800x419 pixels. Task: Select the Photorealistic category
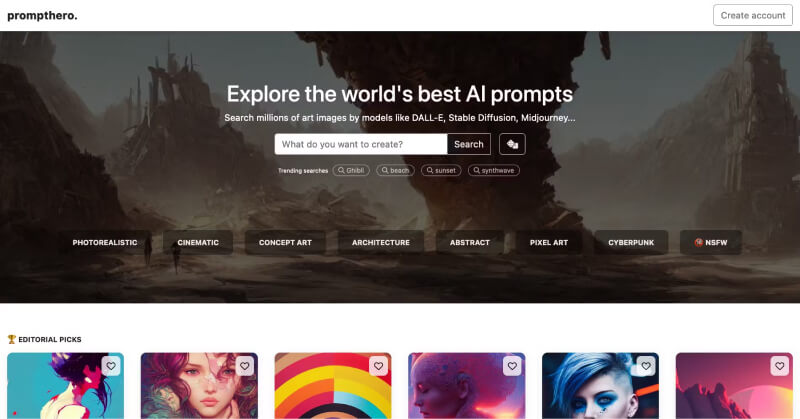coord(105,242)
